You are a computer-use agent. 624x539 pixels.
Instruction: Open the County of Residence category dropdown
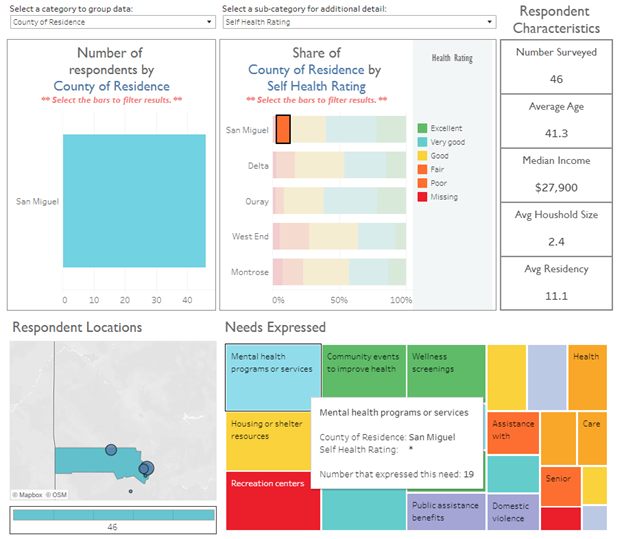108,21
